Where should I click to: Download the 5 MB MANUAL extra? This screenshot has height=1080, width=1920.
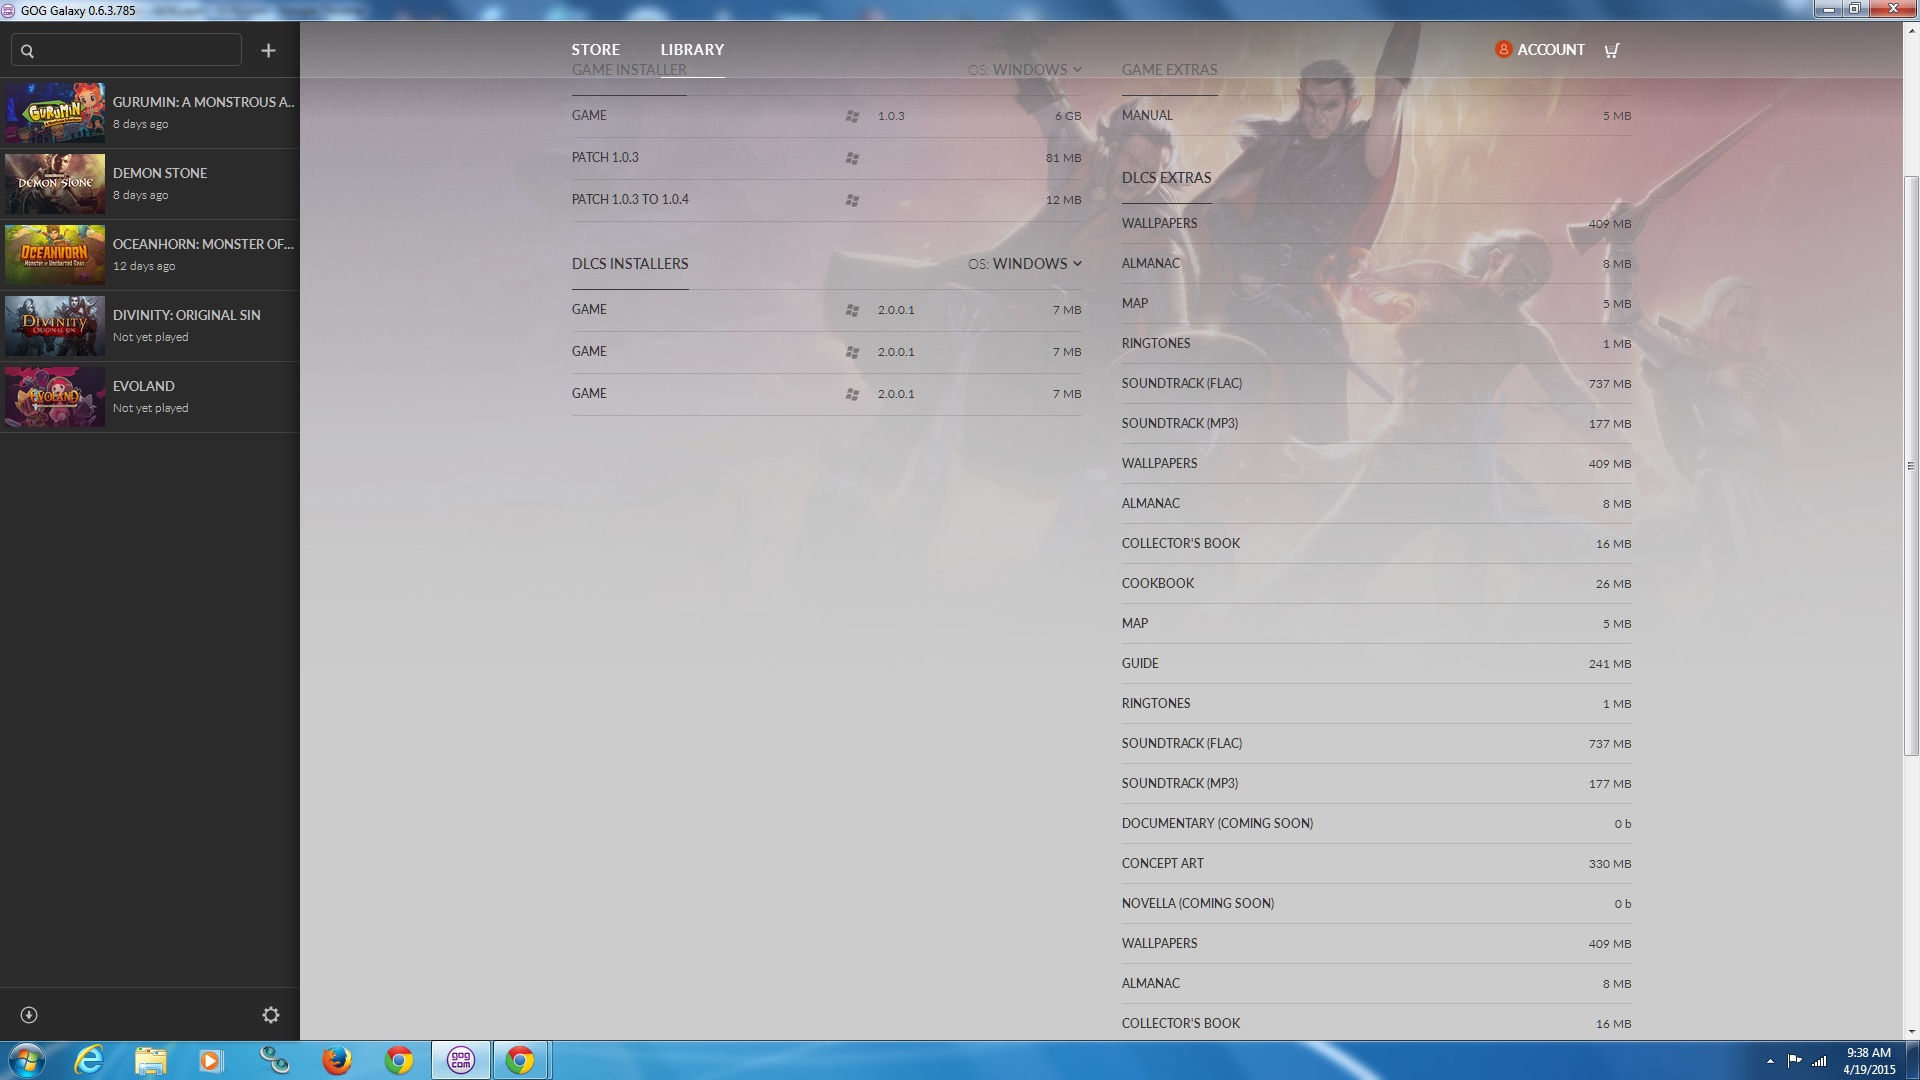point(1376,116)
